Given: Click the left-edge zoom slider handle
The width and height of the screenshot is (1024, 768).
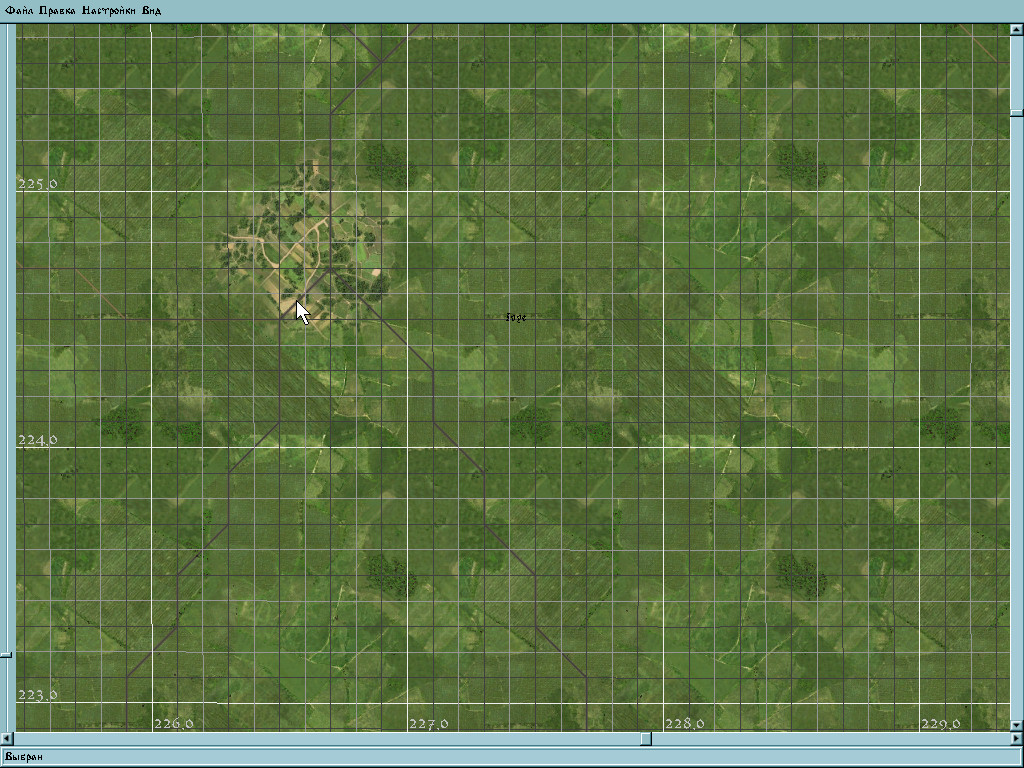Looking at the screenshot, I should click(6, 654).
